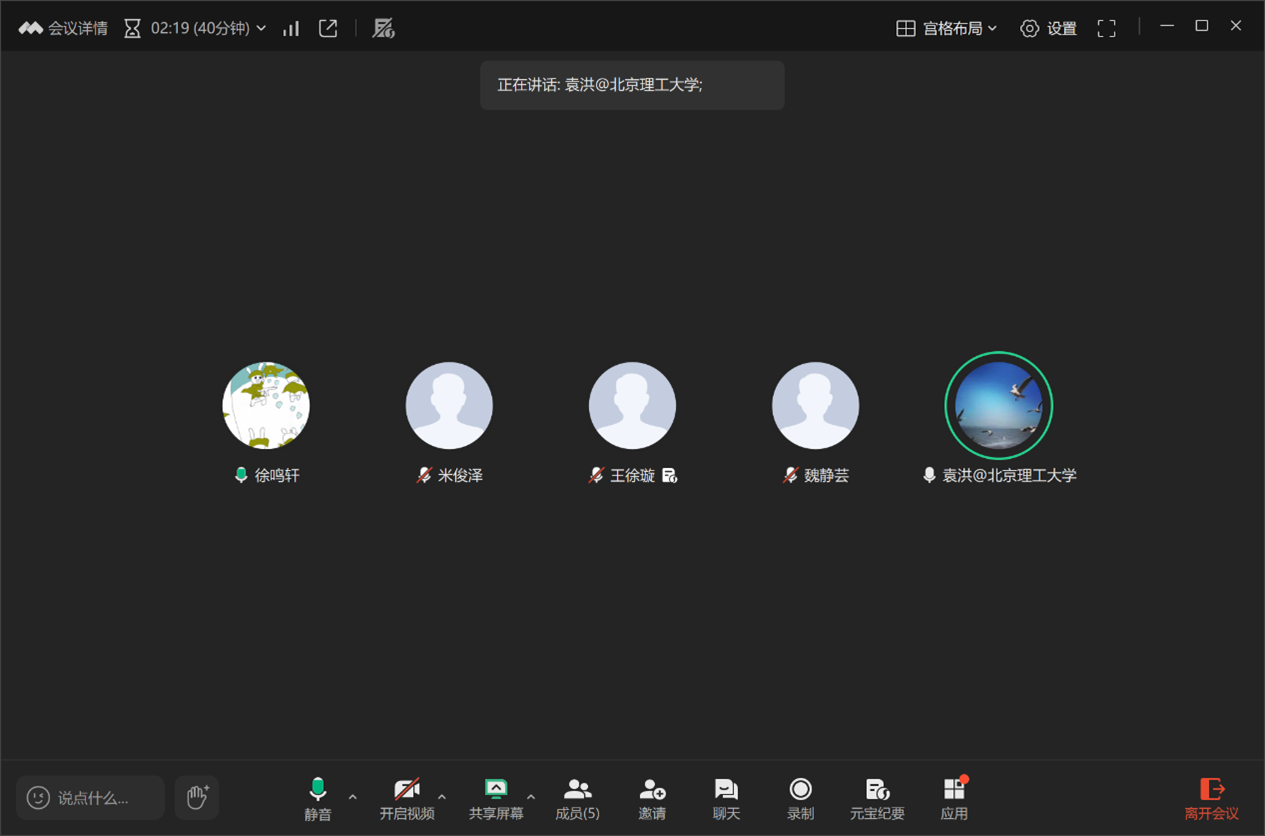Start 录制 recording
Screen dimensions: 1265x836
coord(800,799)
